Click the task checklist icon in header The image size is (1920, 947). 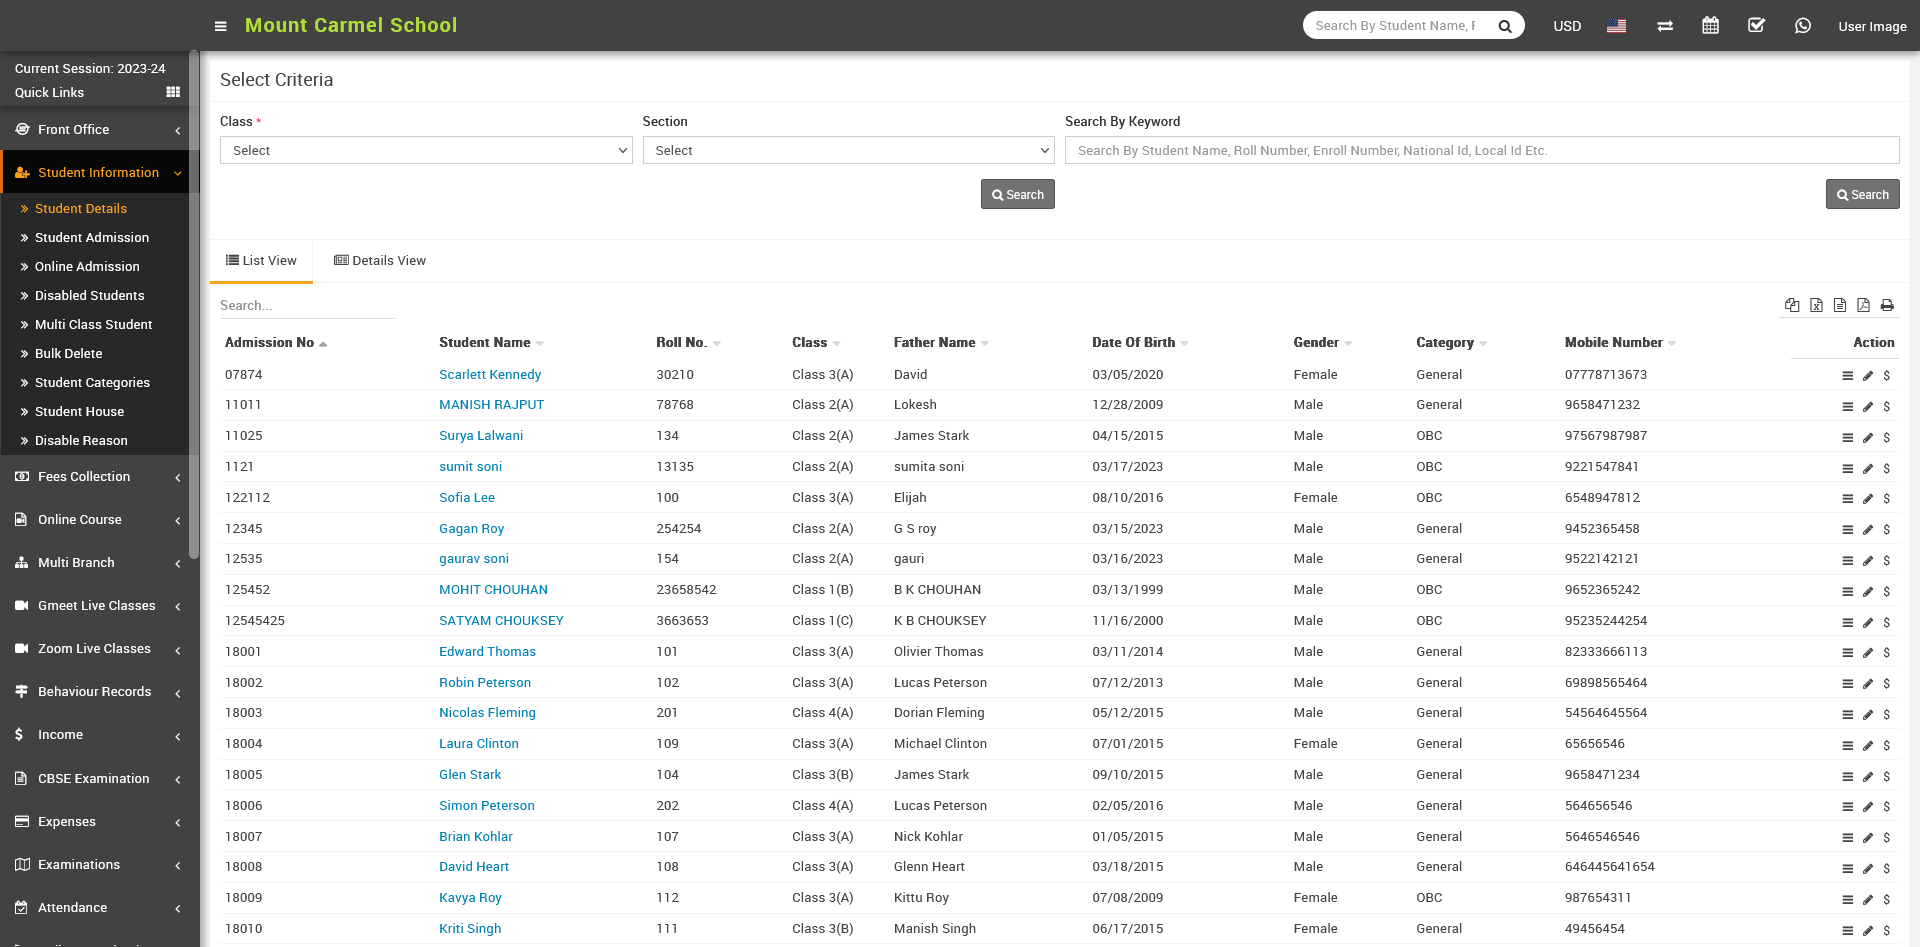pyautogui.click(x=1756, y=26)
